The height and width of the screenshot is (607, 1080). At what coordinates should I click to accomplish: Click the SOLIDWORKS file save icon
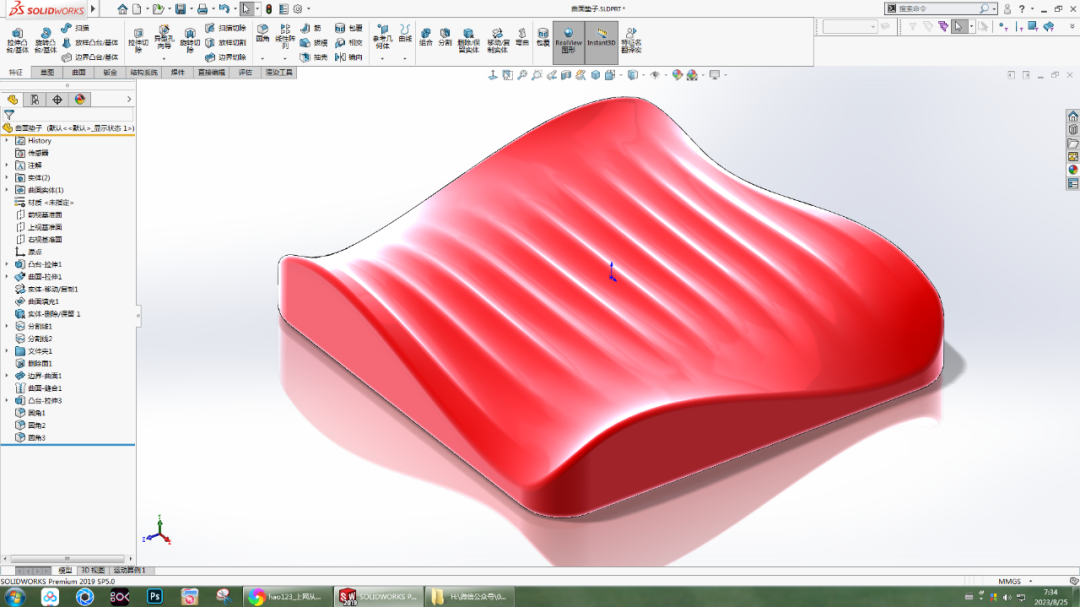180,9
